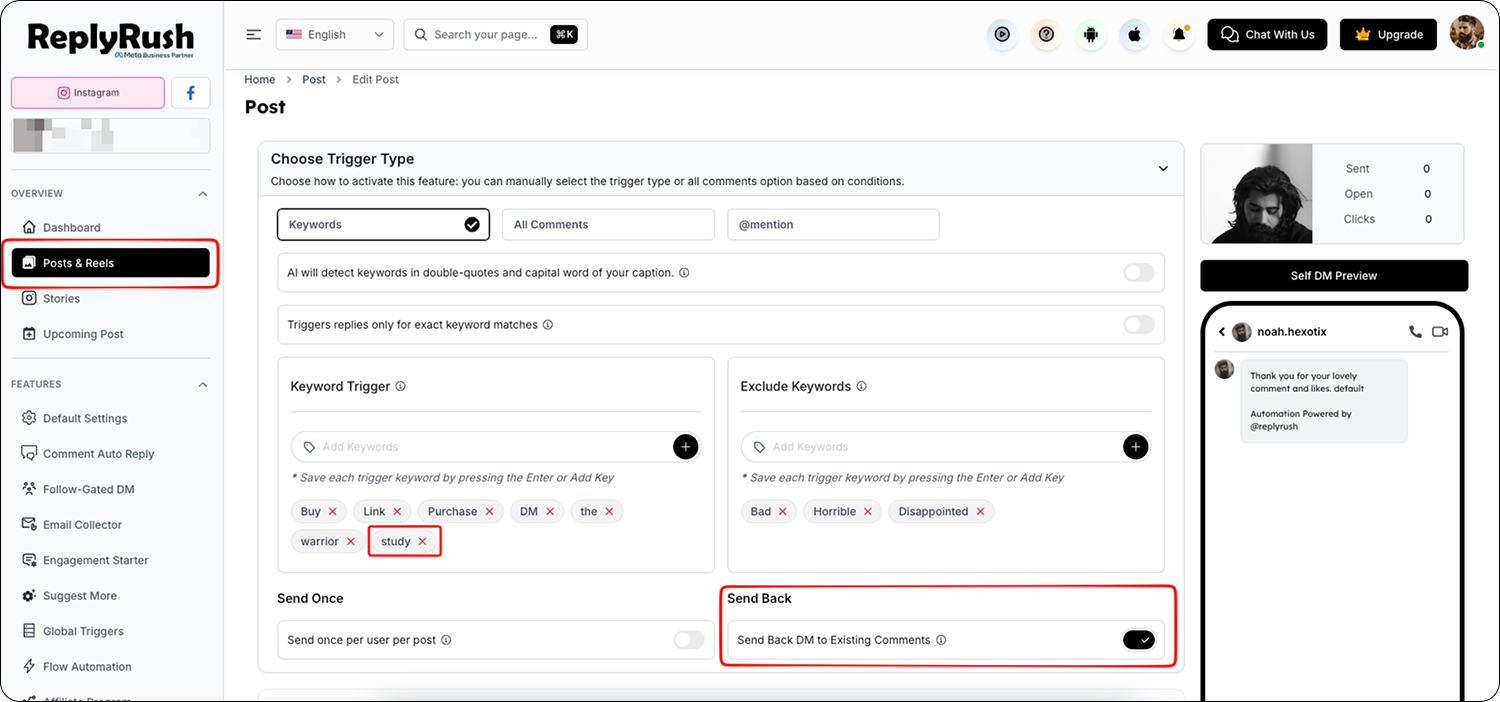Add keyword with Exclude Keywords plus button
Viewport: 1500px width, 702px height.
[1135, 447]
